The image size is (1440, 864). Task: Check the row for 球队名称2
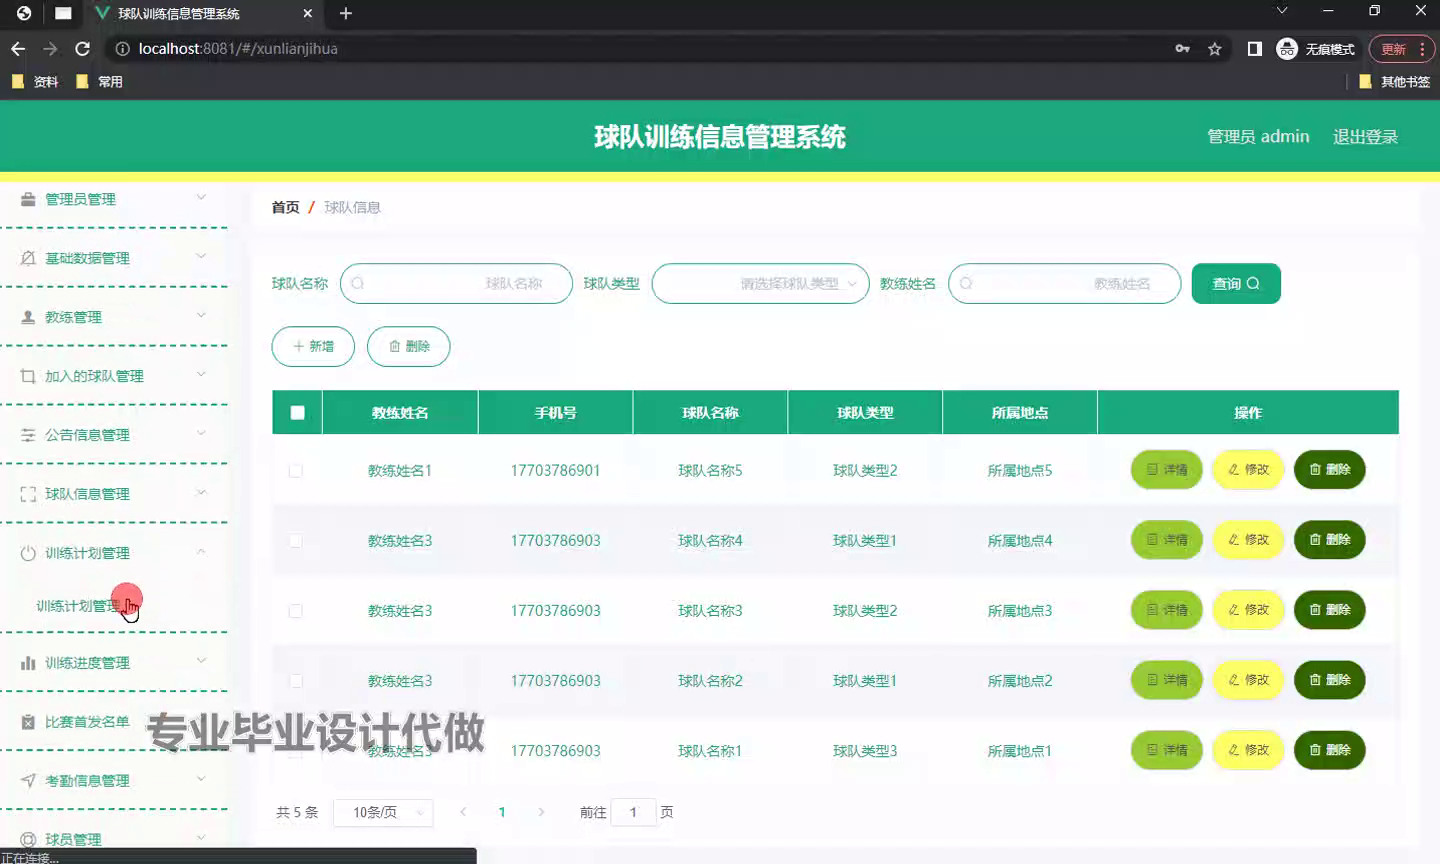pyautogui.click(x=296, y=680)
